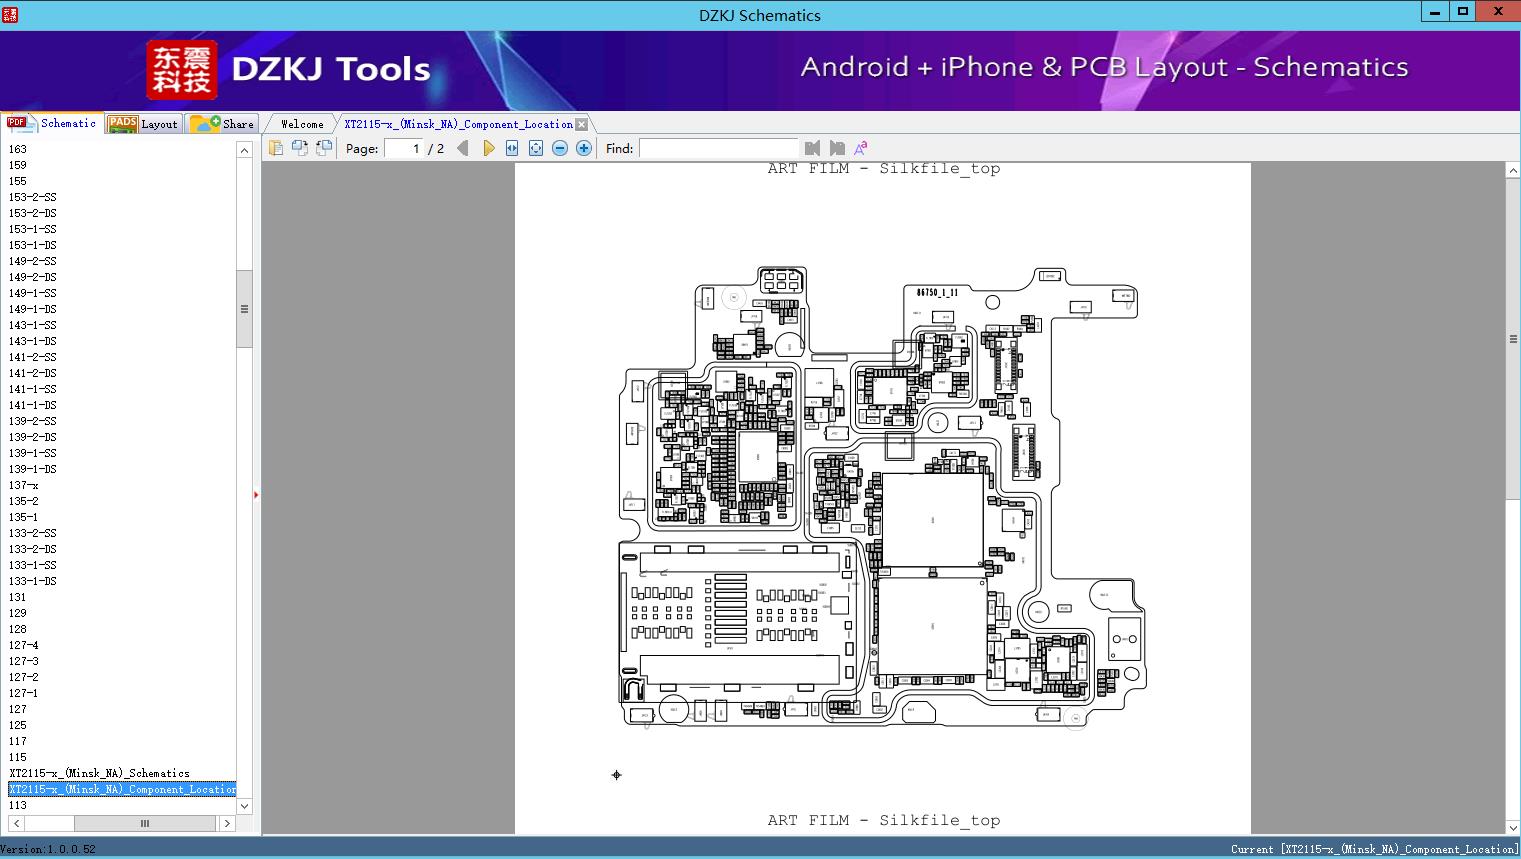
Task: Select the XT2115-x Component_Location document tab
Action: [459, 124]
